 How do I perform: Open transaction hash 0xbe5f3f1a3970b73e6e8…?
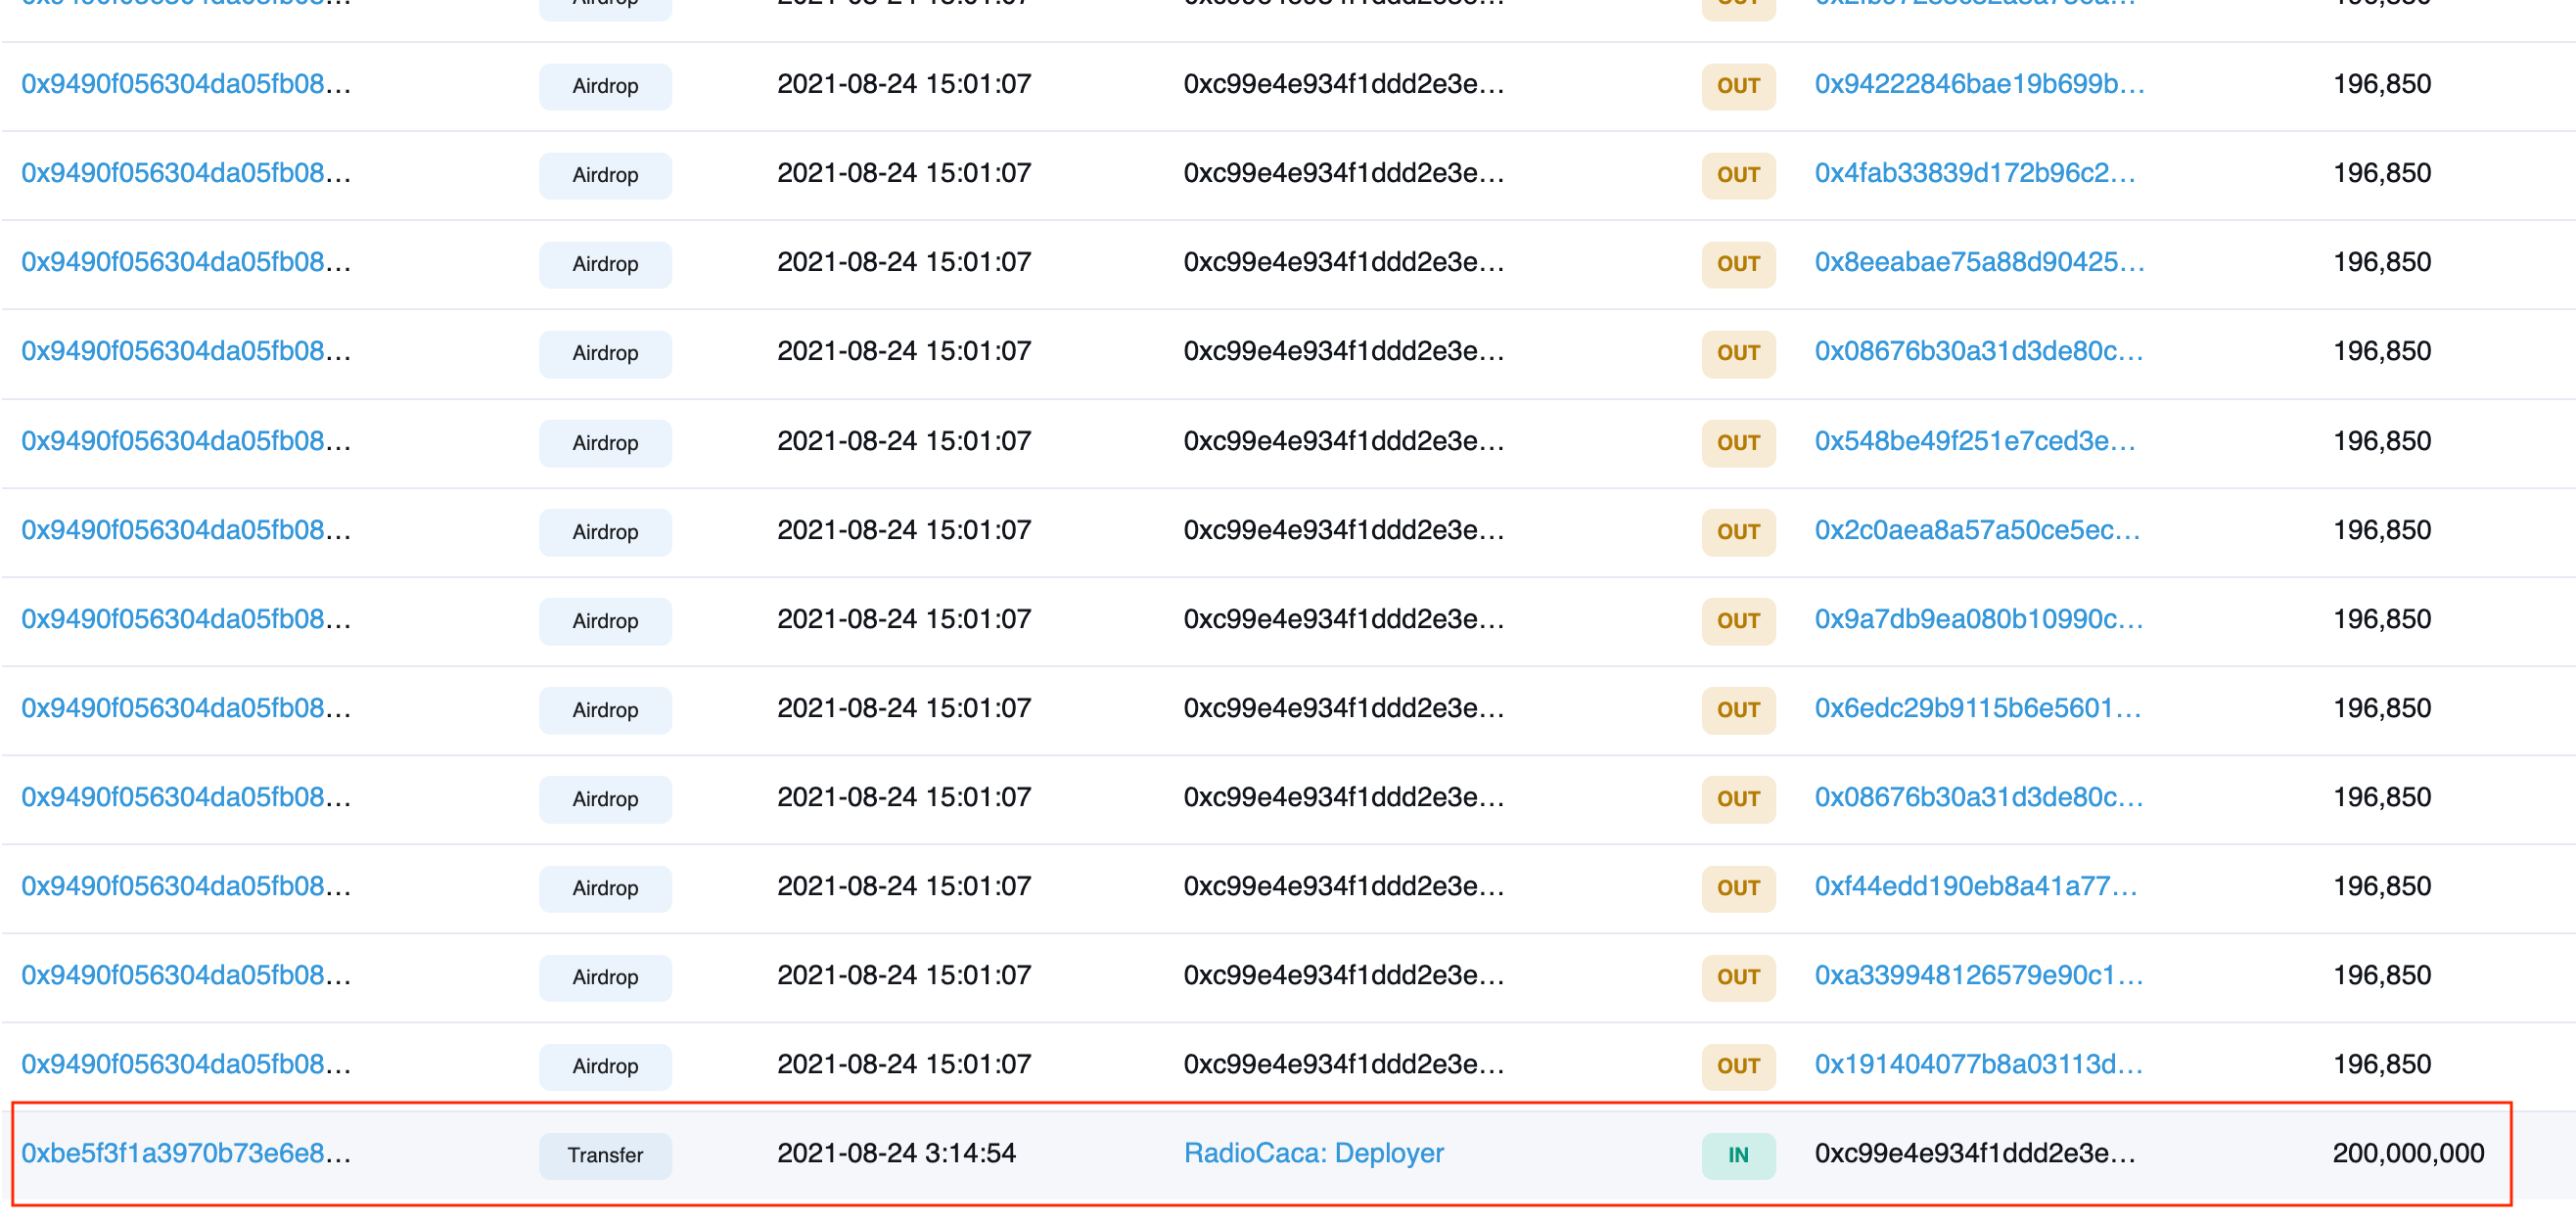click(x=186, y=1153)
